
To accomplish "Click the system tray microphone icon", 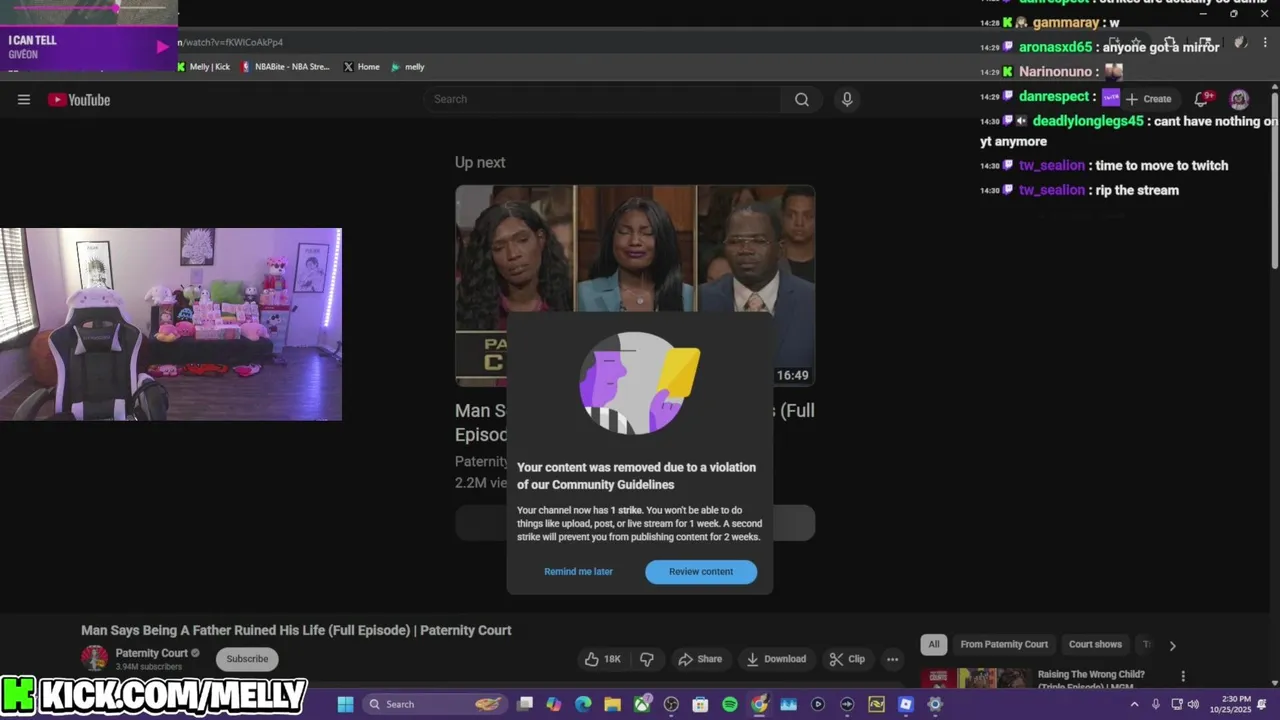I will pos(1156,704).
